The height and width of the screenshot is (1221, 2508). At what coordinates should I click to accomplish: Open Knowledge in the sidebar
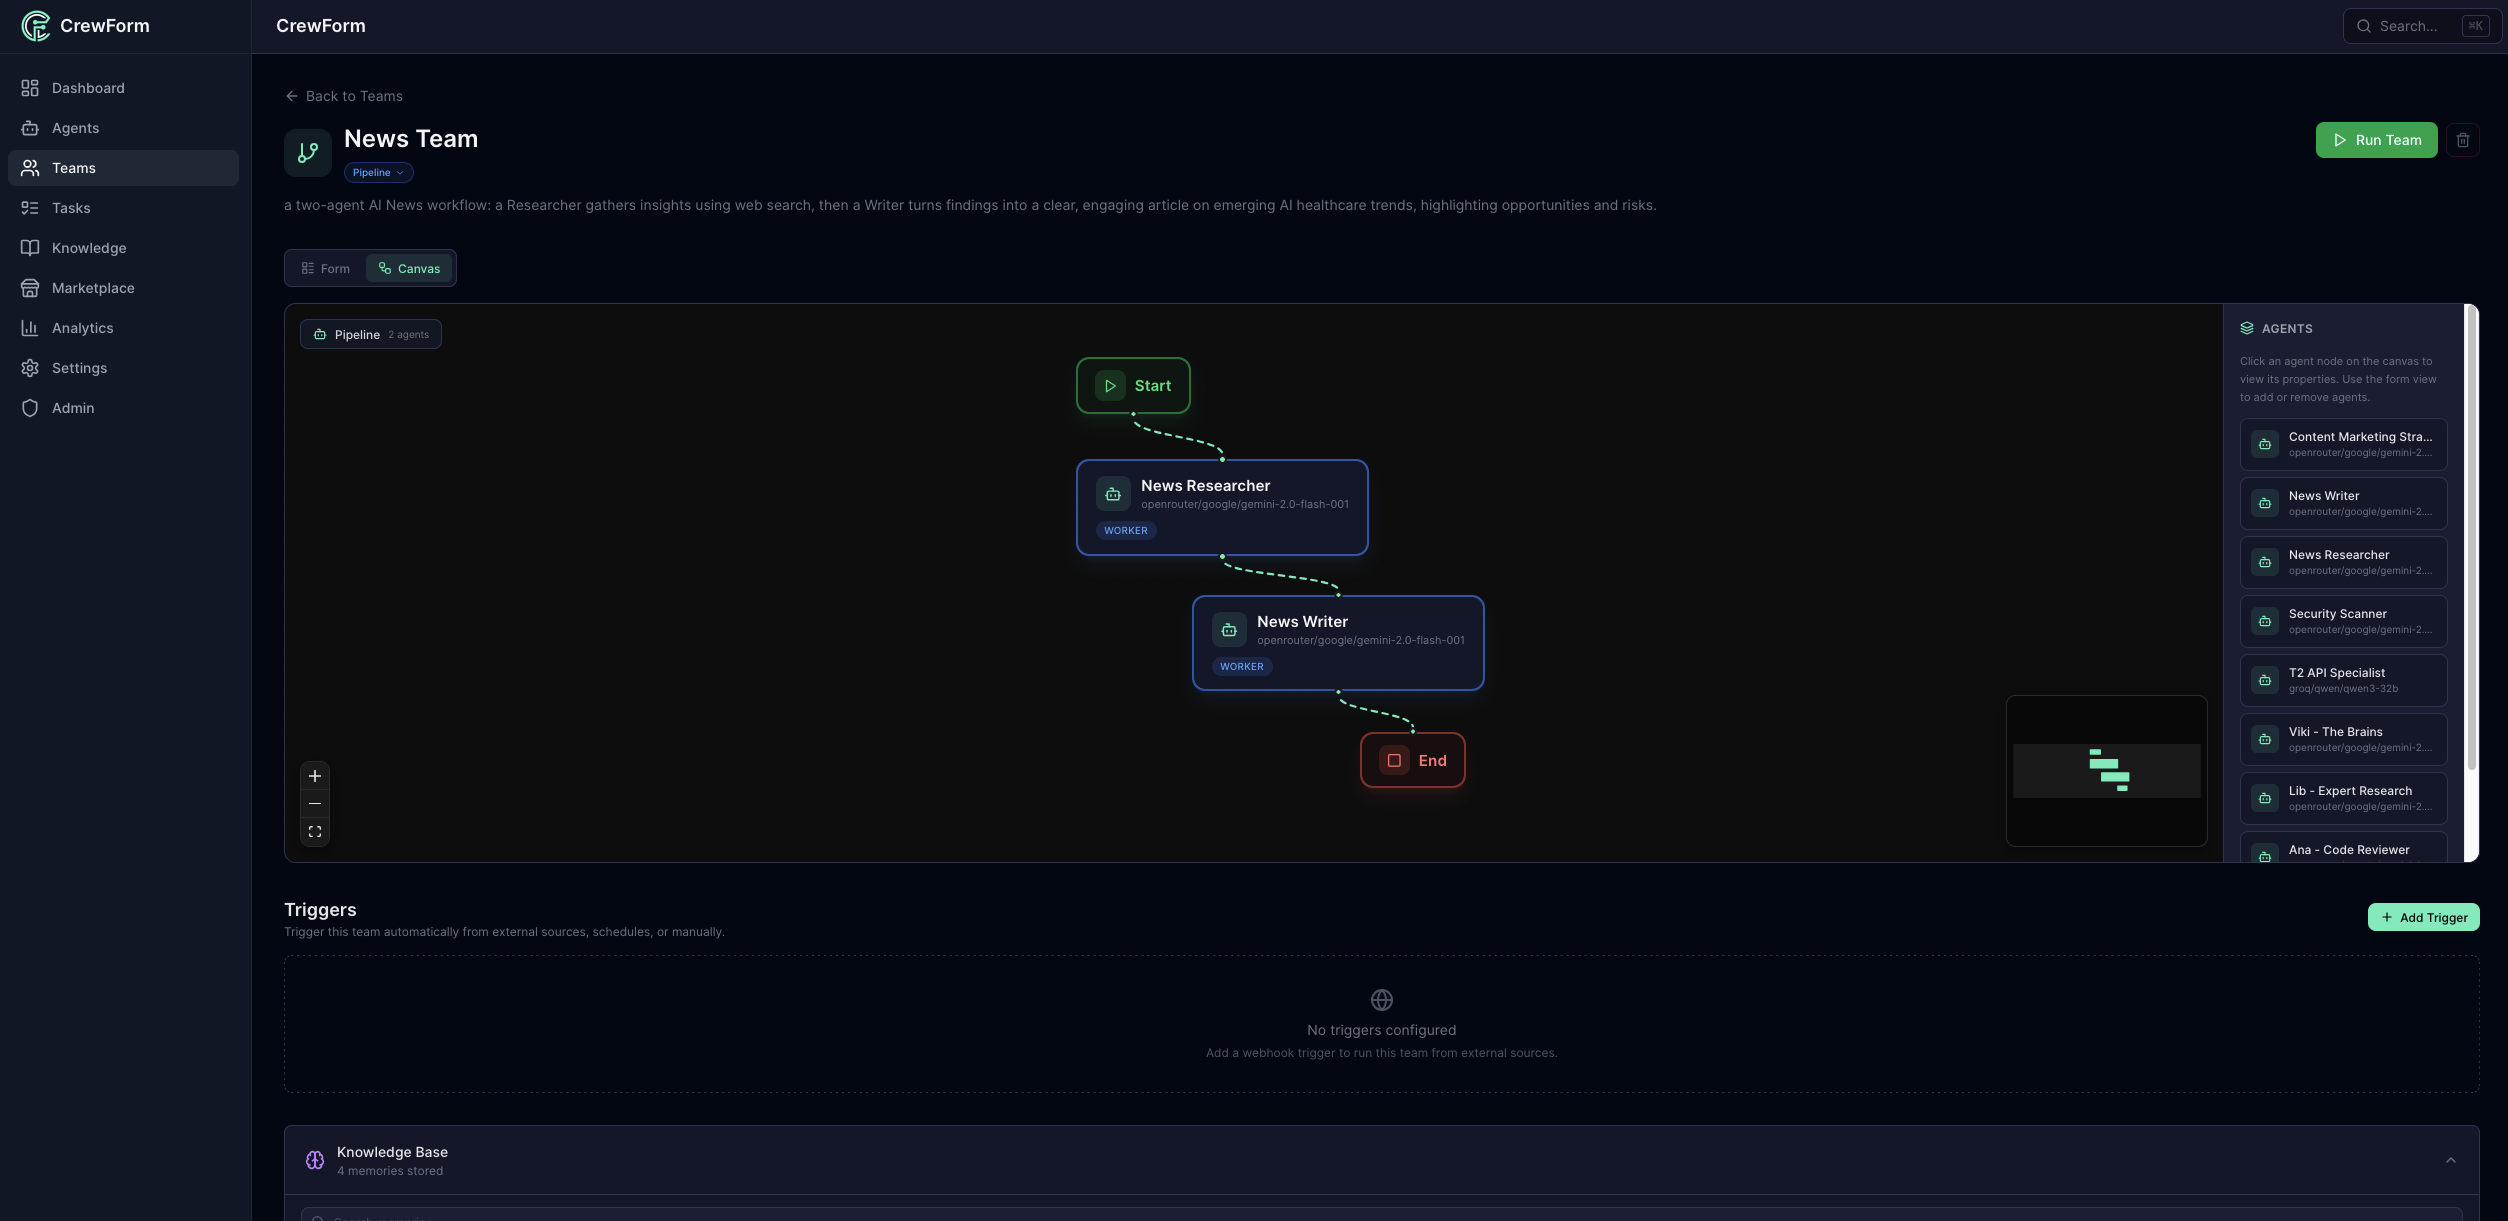(x=88, y=248)
